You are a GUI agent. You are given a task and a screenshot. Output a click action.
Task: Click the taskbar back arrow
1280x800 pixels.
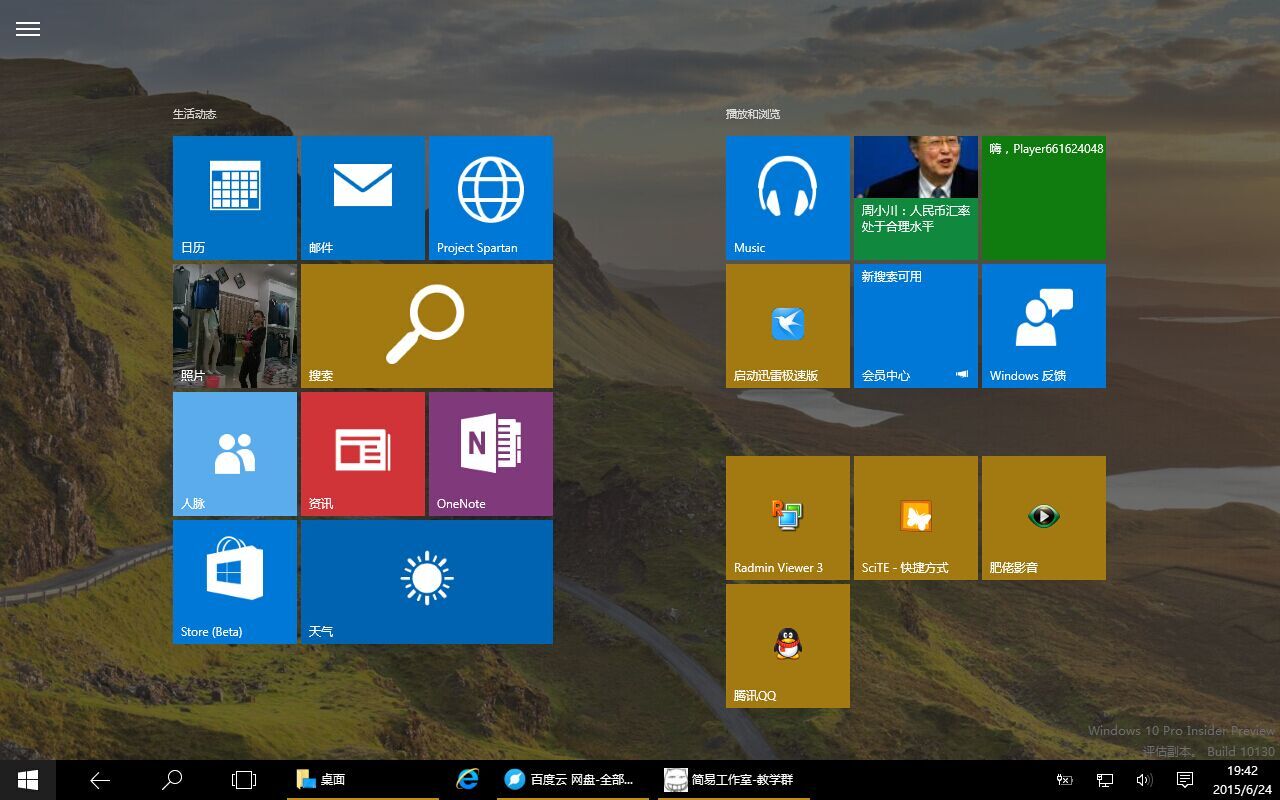pyautogui.click(x=100, y=780)
